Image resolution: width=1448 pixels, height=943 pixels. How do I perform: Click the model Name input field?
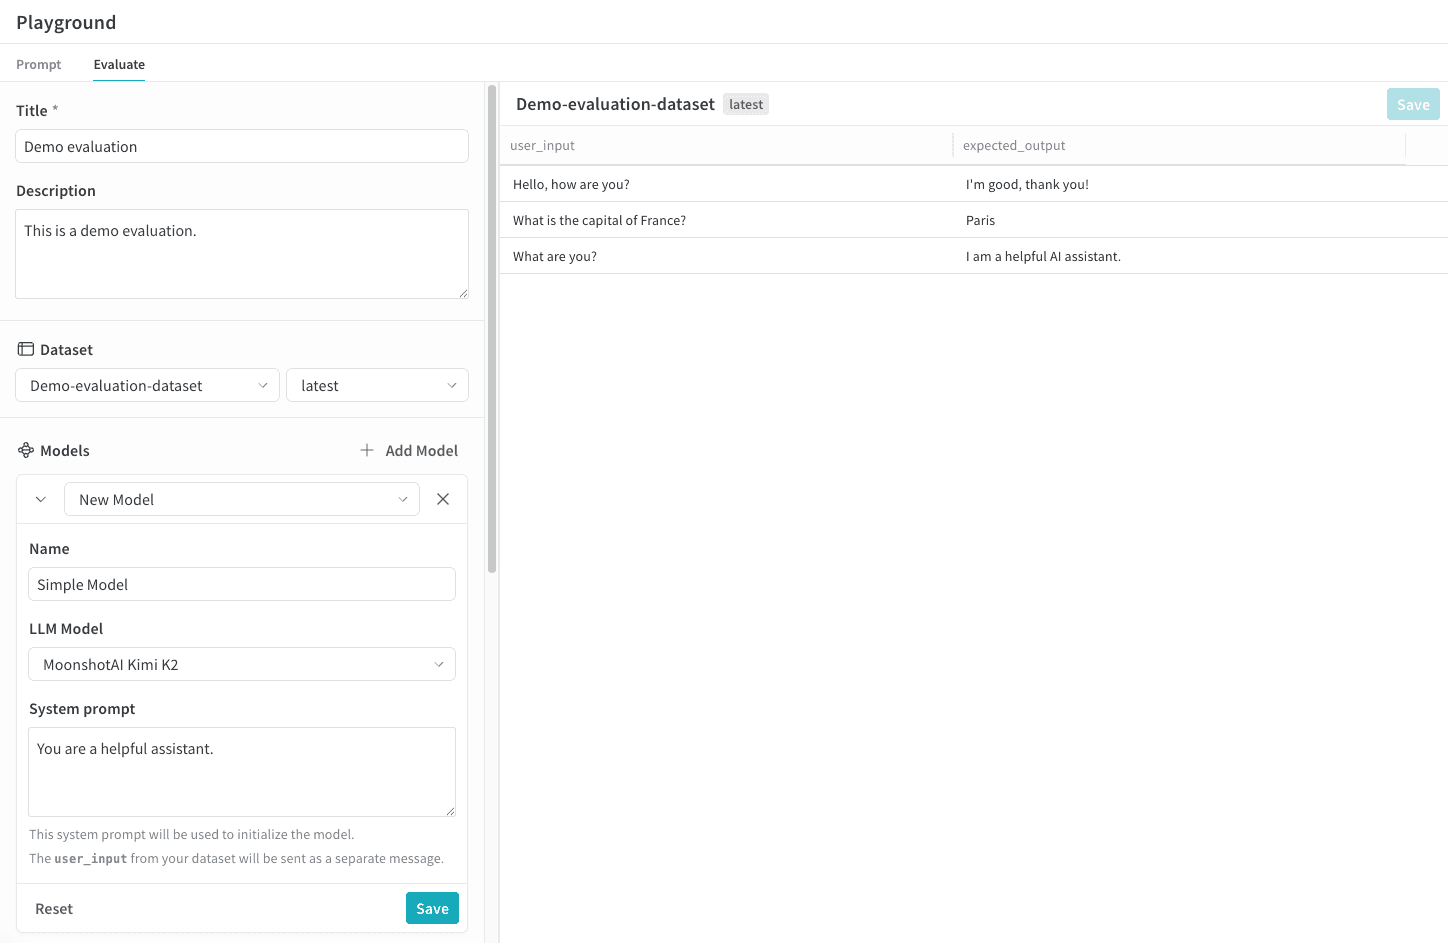pyautogui.click(x=242, y=584)
